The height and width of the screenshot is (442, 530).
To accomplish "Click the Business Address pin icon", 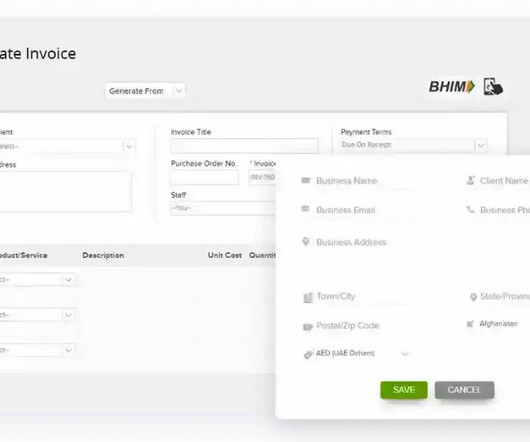I will pos(306,242).
